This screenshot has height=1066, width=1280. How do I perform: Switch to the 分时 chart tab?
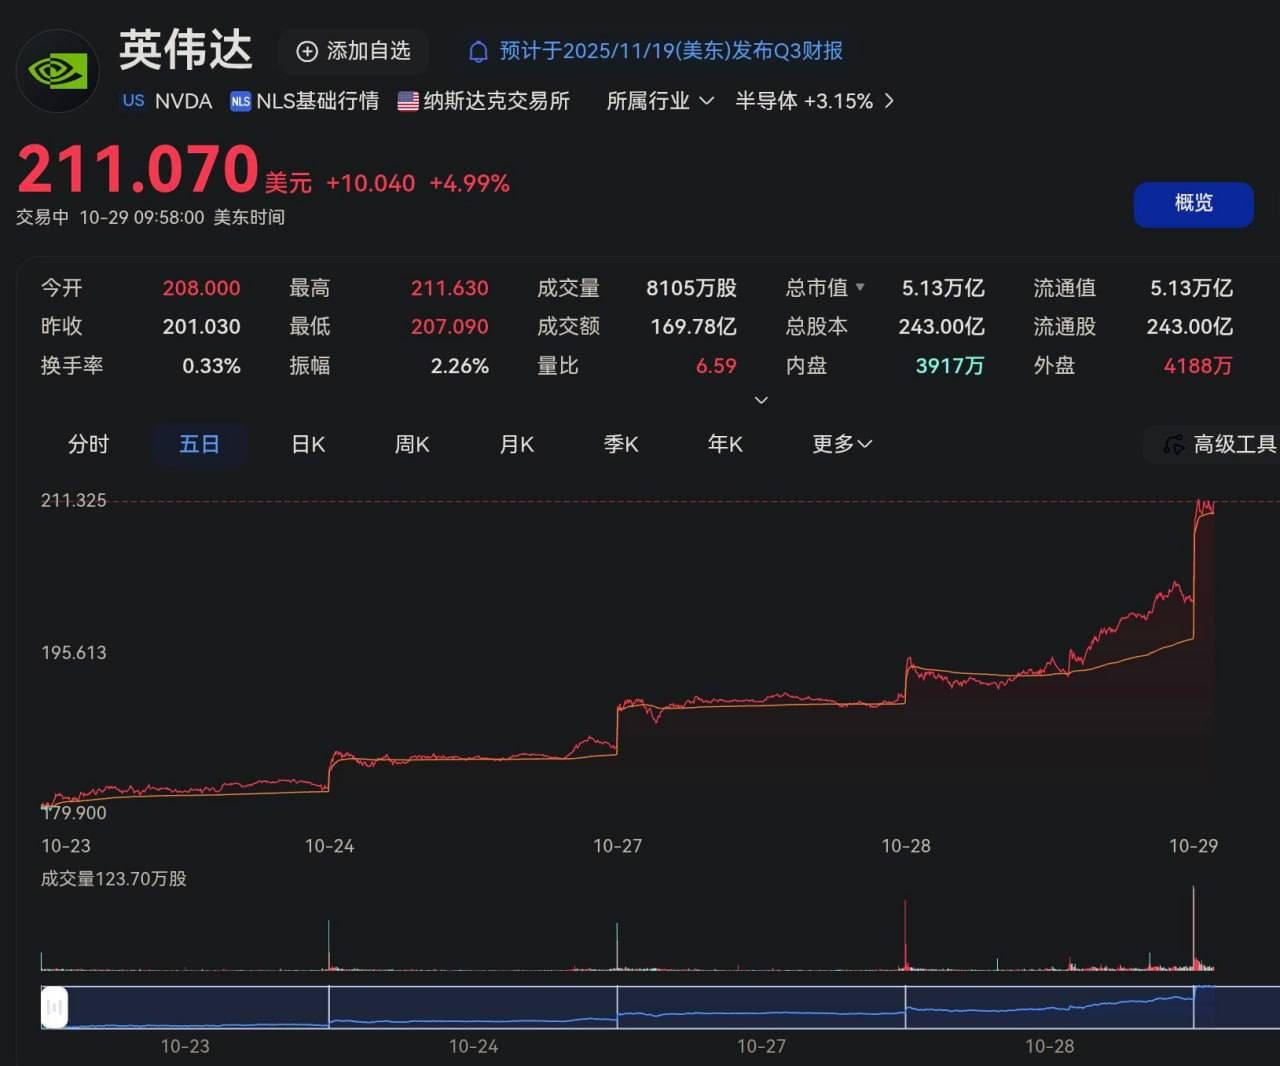coord(88,444)
